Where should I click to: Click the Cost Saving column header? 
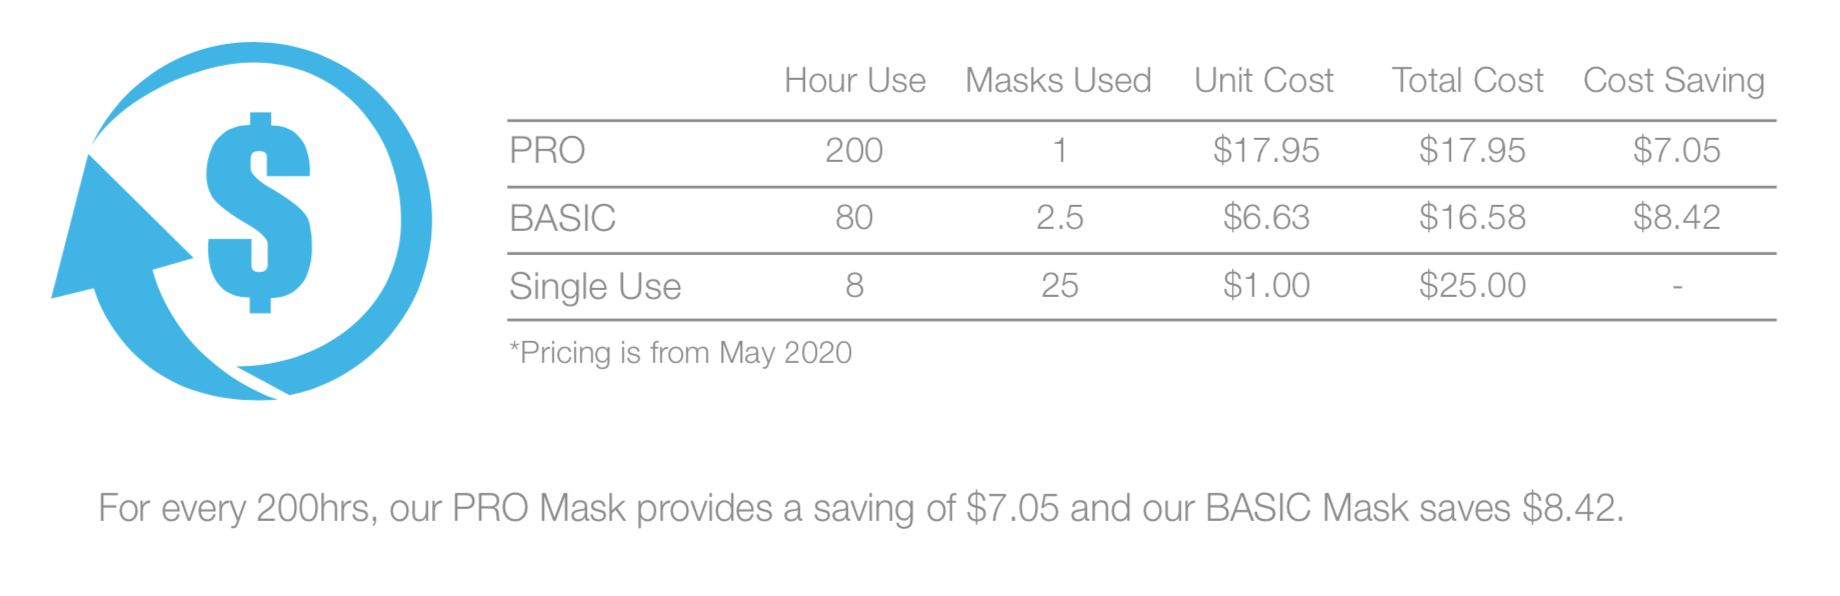point(1673,80)
